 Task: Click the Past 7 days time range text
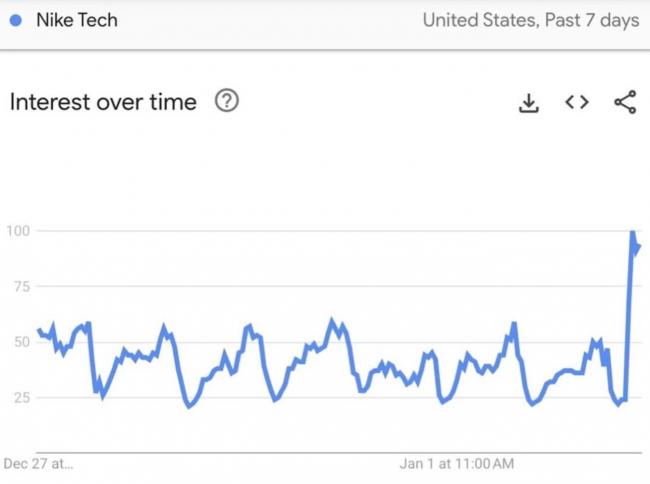click(x=592, y=20)
